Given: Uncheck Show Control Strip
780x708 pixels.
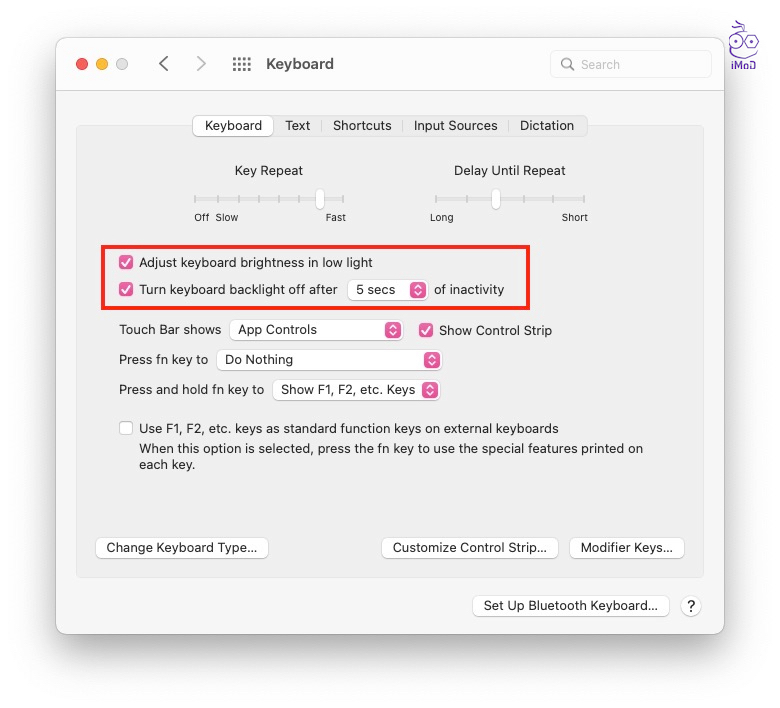Looking at the screenshot, I should 426,330.
